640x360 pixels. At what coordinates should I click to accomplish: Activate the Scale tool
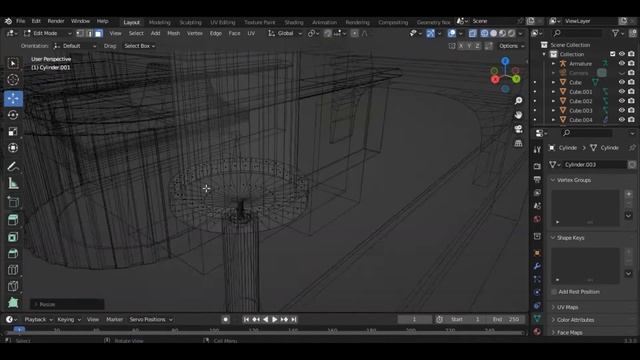tap(13, 131)
